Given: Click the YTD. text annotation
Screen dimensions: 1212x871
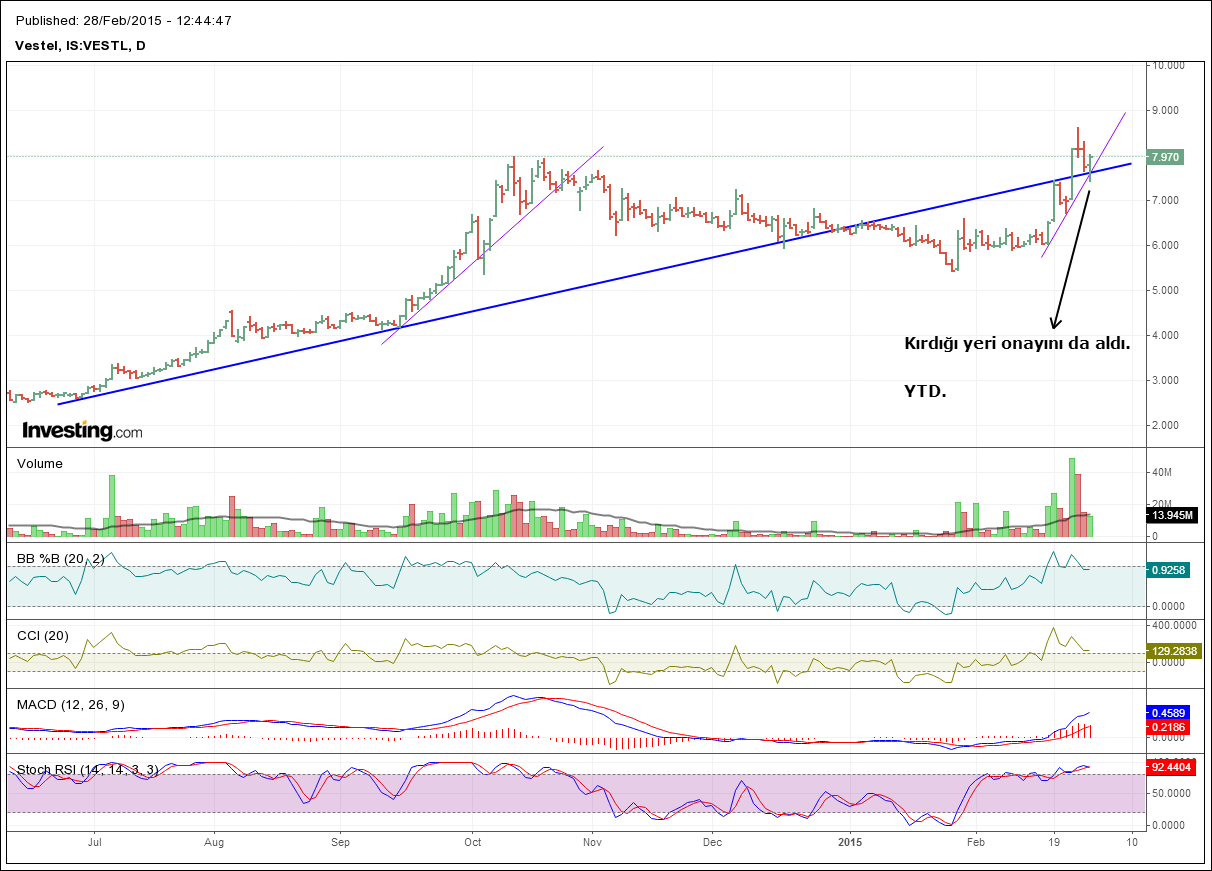Looking at the screenshot, I should point(925,391).
